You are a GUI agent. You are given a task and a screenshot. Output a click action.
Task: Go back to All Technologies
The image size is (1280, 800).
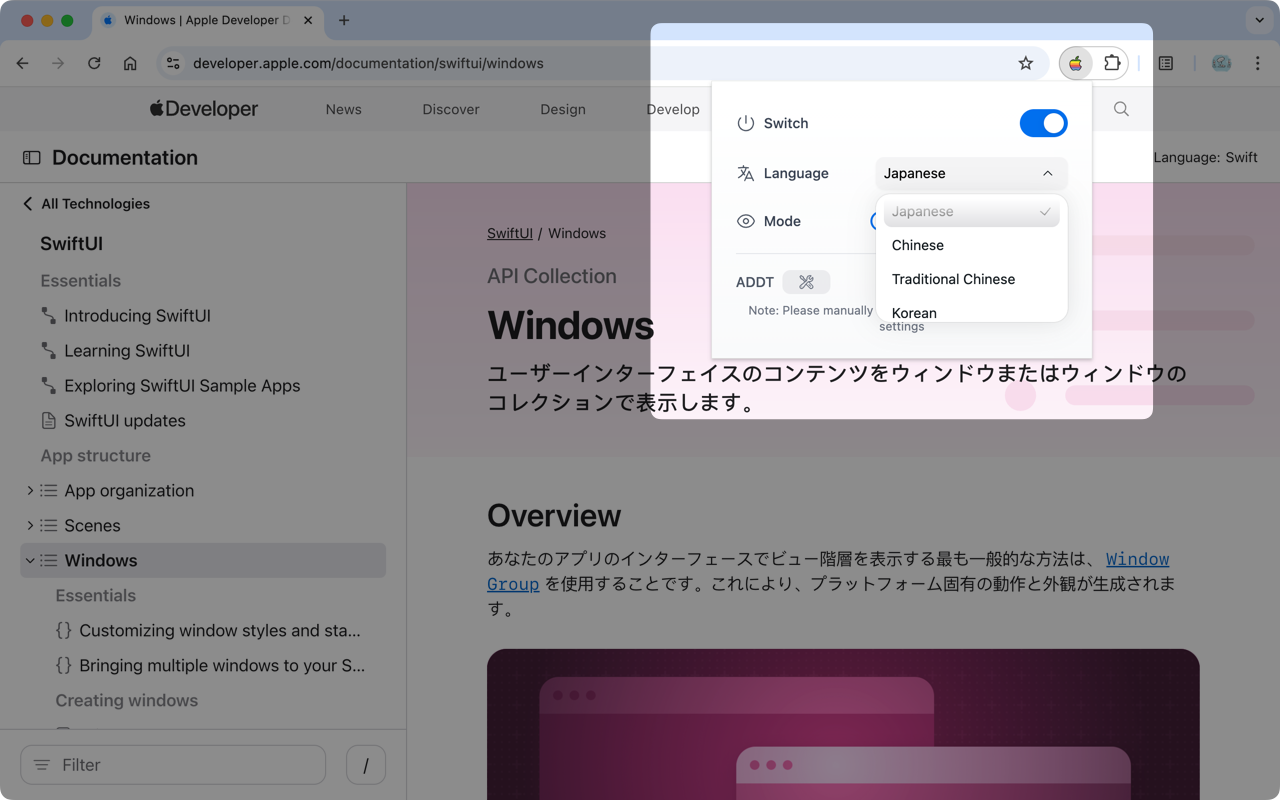(86, 203)
